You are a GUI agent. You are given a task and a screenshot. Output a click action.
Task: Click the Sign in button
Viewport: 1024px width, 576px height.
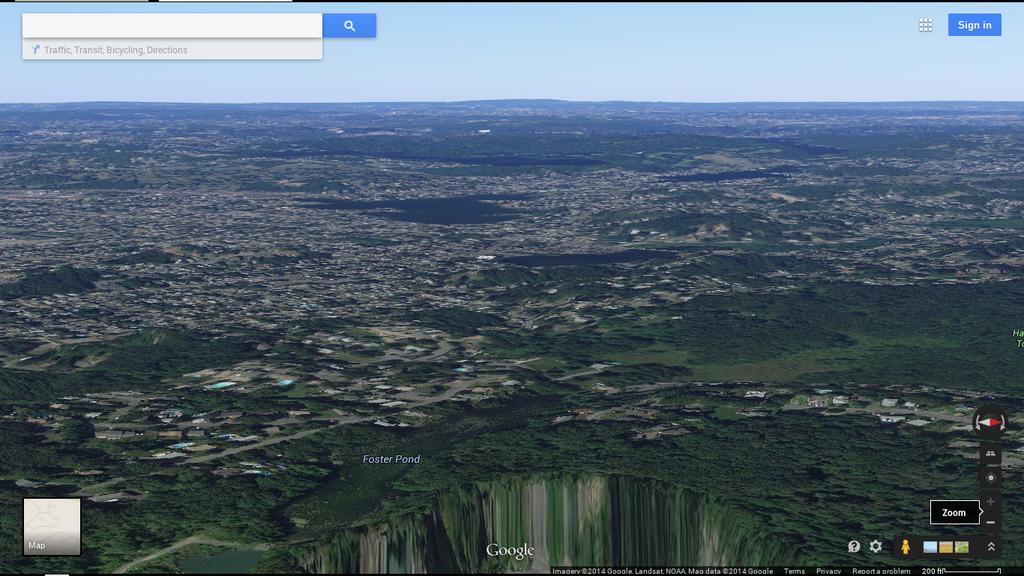tap(974, 25)
